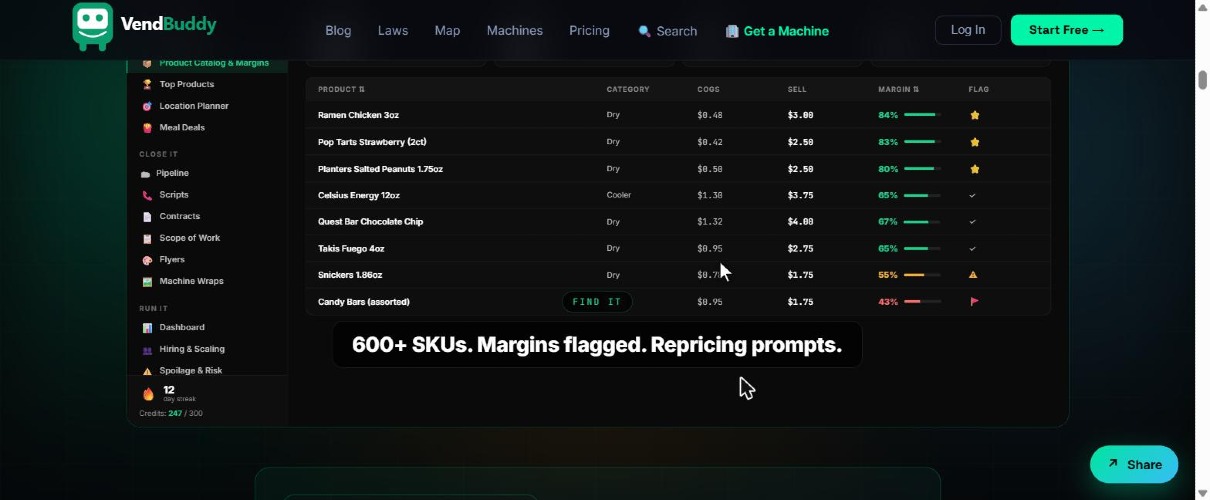Click the Takis Fuego 4oz product name

click(351, 249)
